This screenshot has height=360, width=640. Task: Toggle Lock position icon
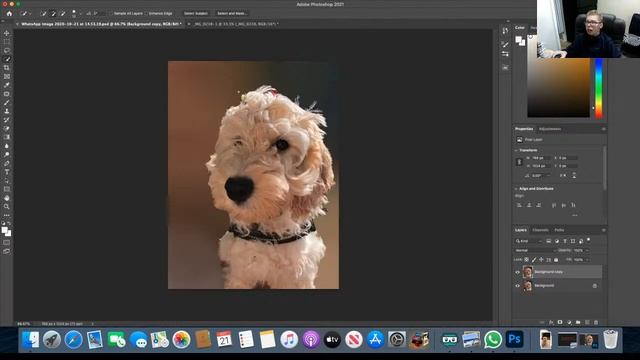(541, 260)
